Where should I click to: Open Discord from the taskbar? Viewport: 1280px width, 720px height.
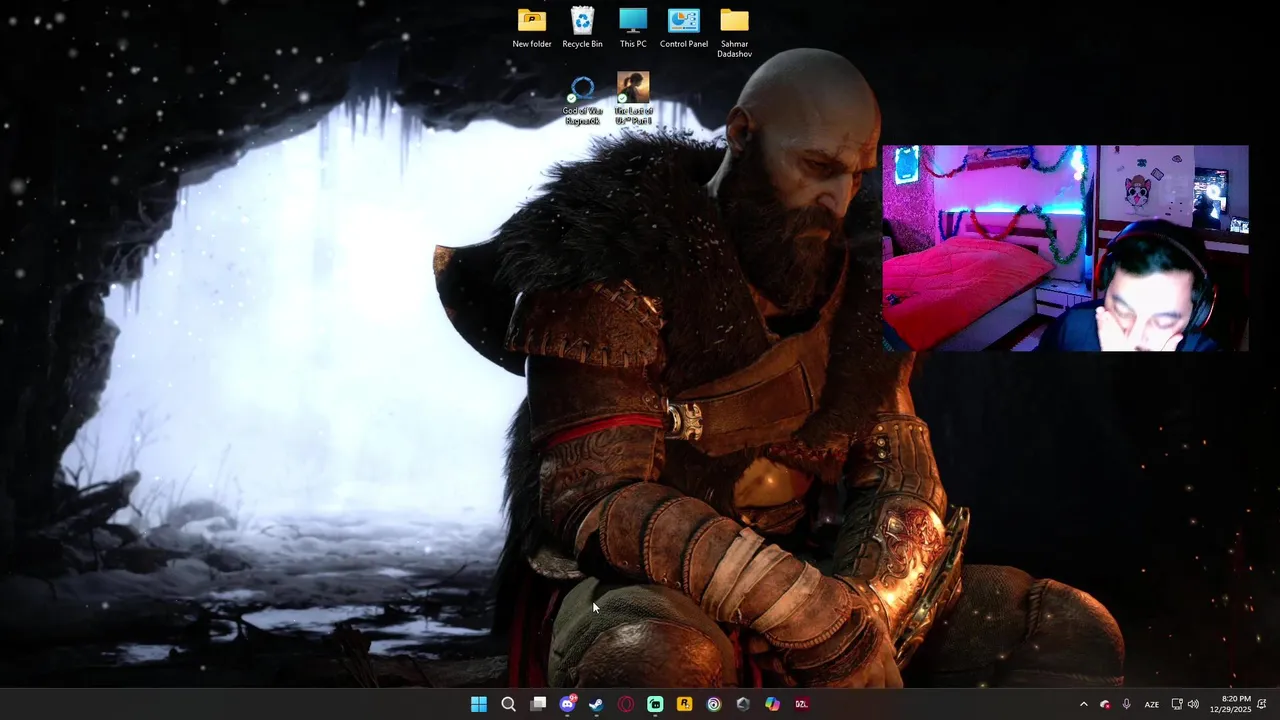pos(567,704)
